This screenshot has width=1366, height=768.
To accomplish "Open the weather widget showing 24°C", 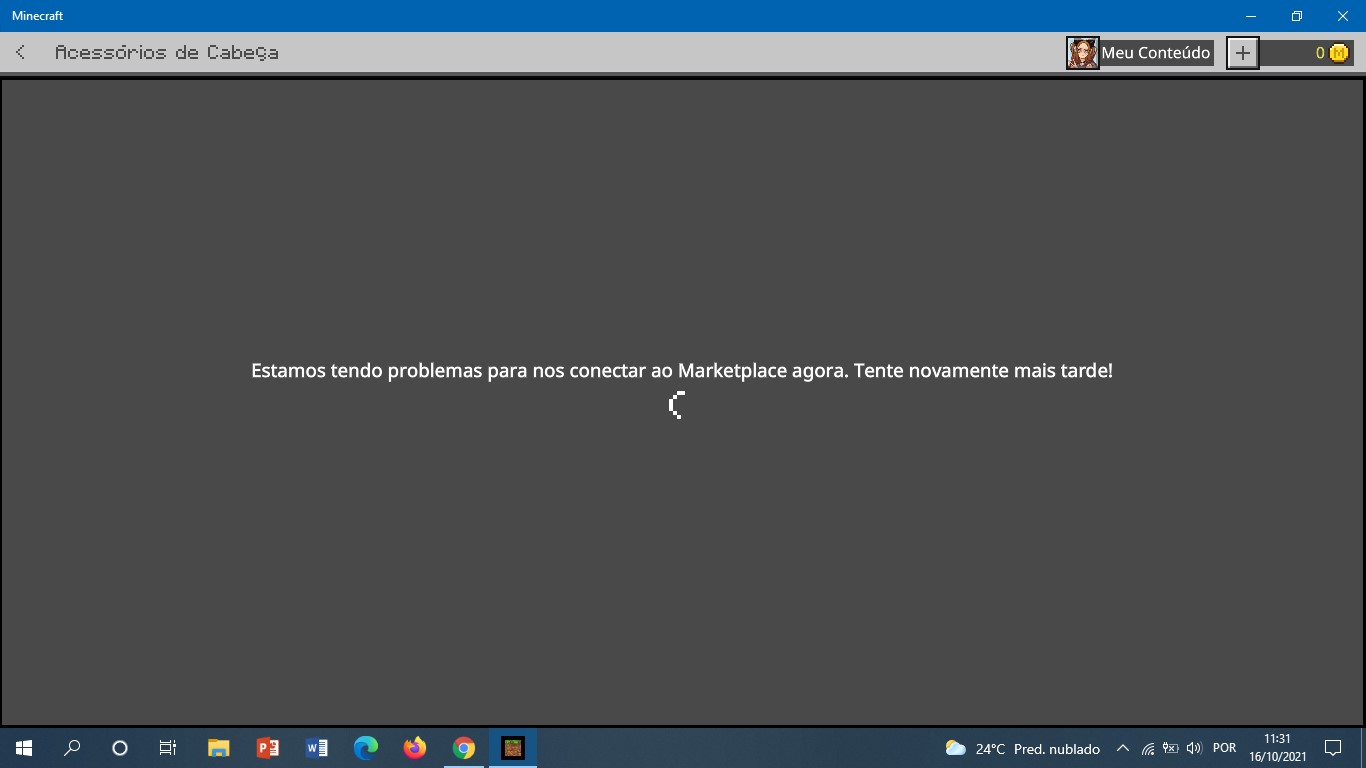I will [1022, 748].
